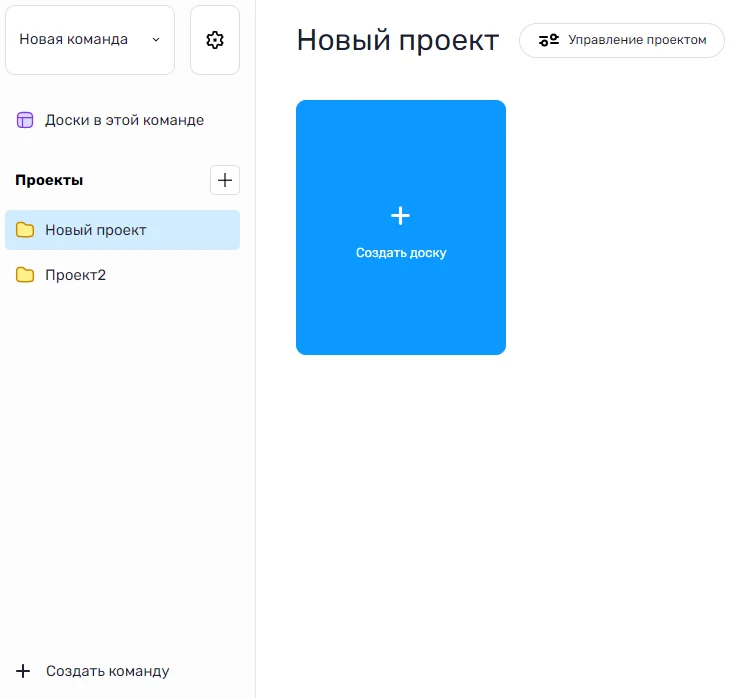Click the Создать команду link

[x=107, y=671]
